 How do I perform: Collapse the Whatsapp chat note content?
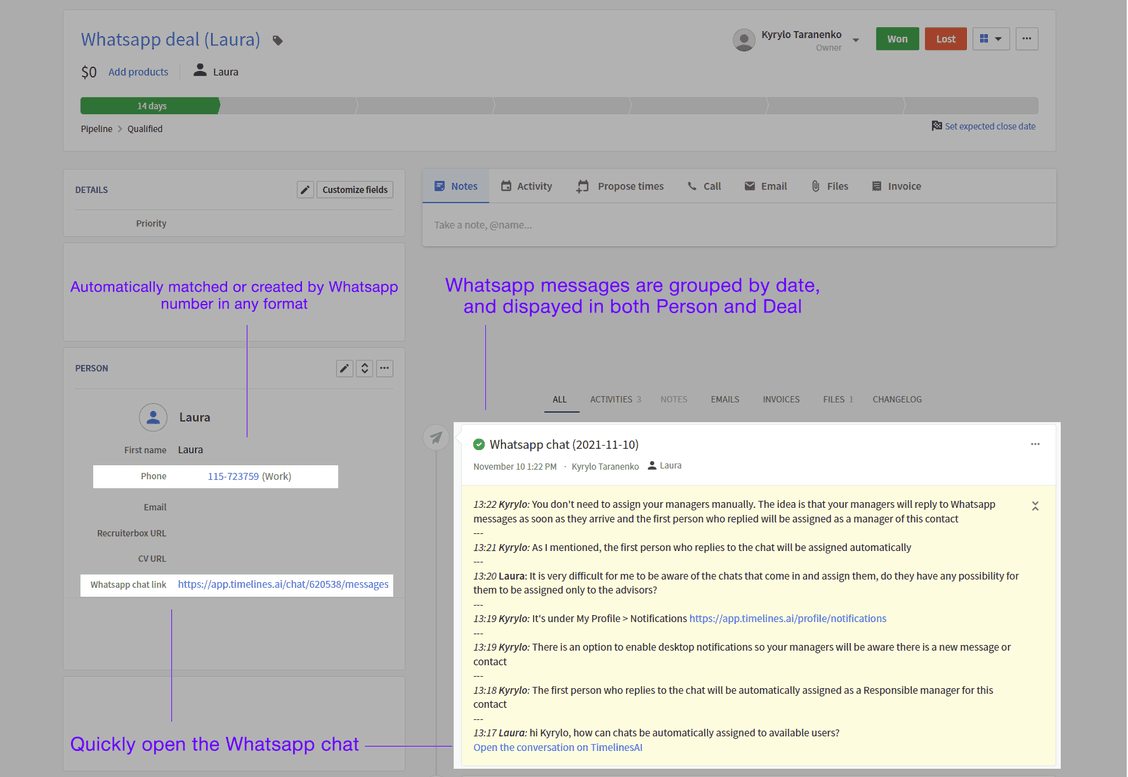(x=1035, y=506)
